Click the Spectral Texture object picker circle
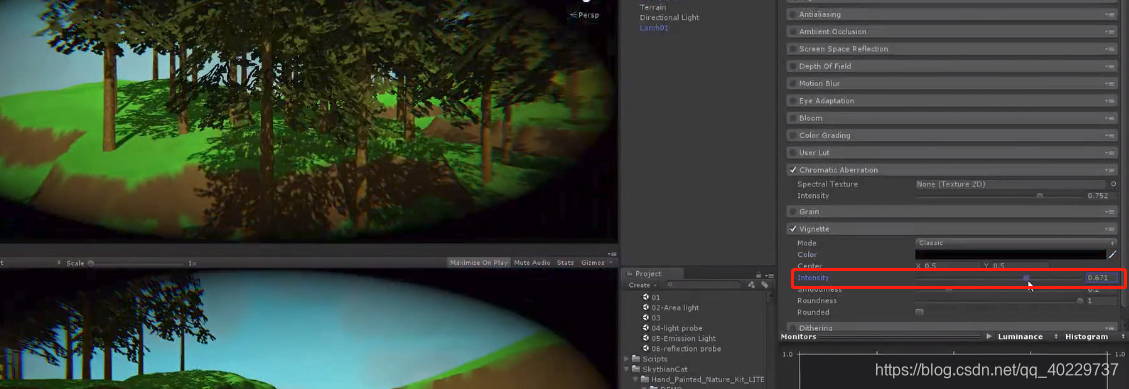 (1113, 184)
